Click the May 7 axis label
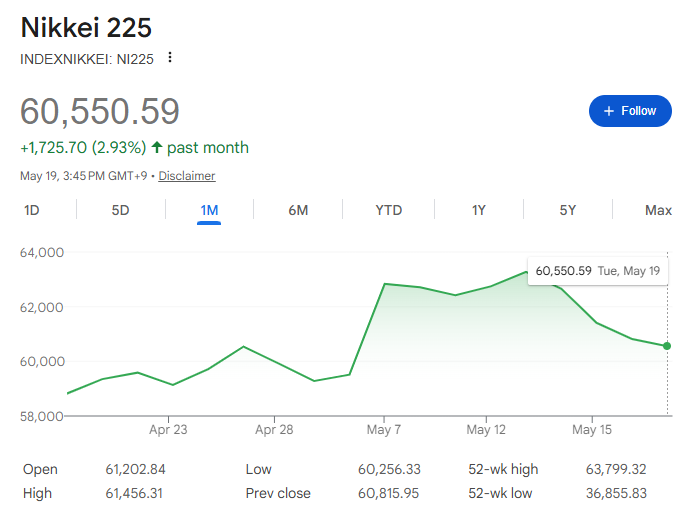 pyautogui.click(x=384, y=430)
